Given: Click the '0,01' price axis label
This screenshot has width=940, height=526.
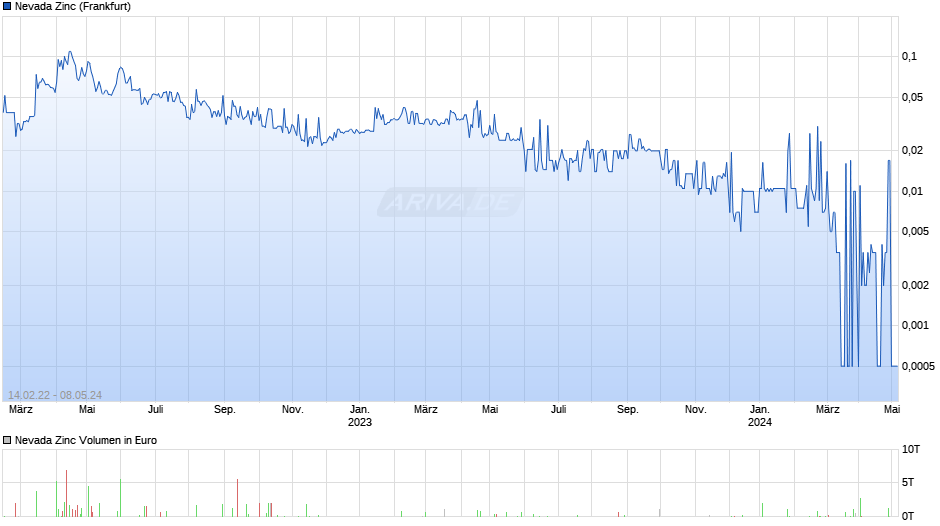Looking at the screenshot, I should click(912, 191).
